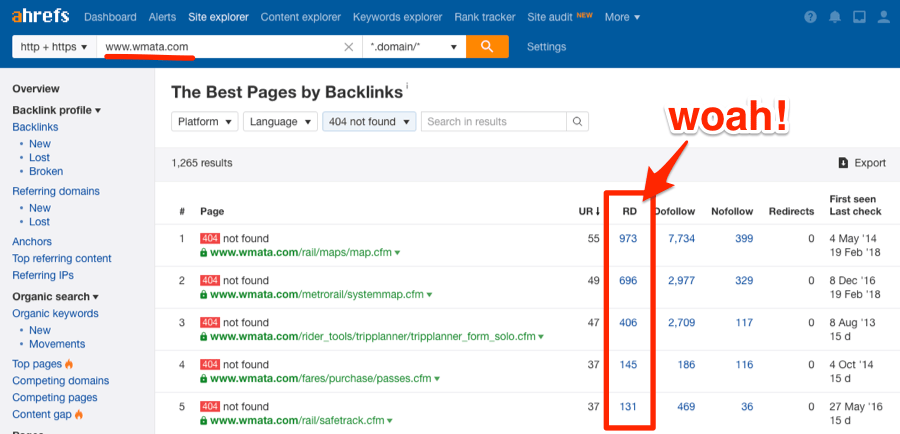Select Site explorer in the top navigation

(219, 17)
